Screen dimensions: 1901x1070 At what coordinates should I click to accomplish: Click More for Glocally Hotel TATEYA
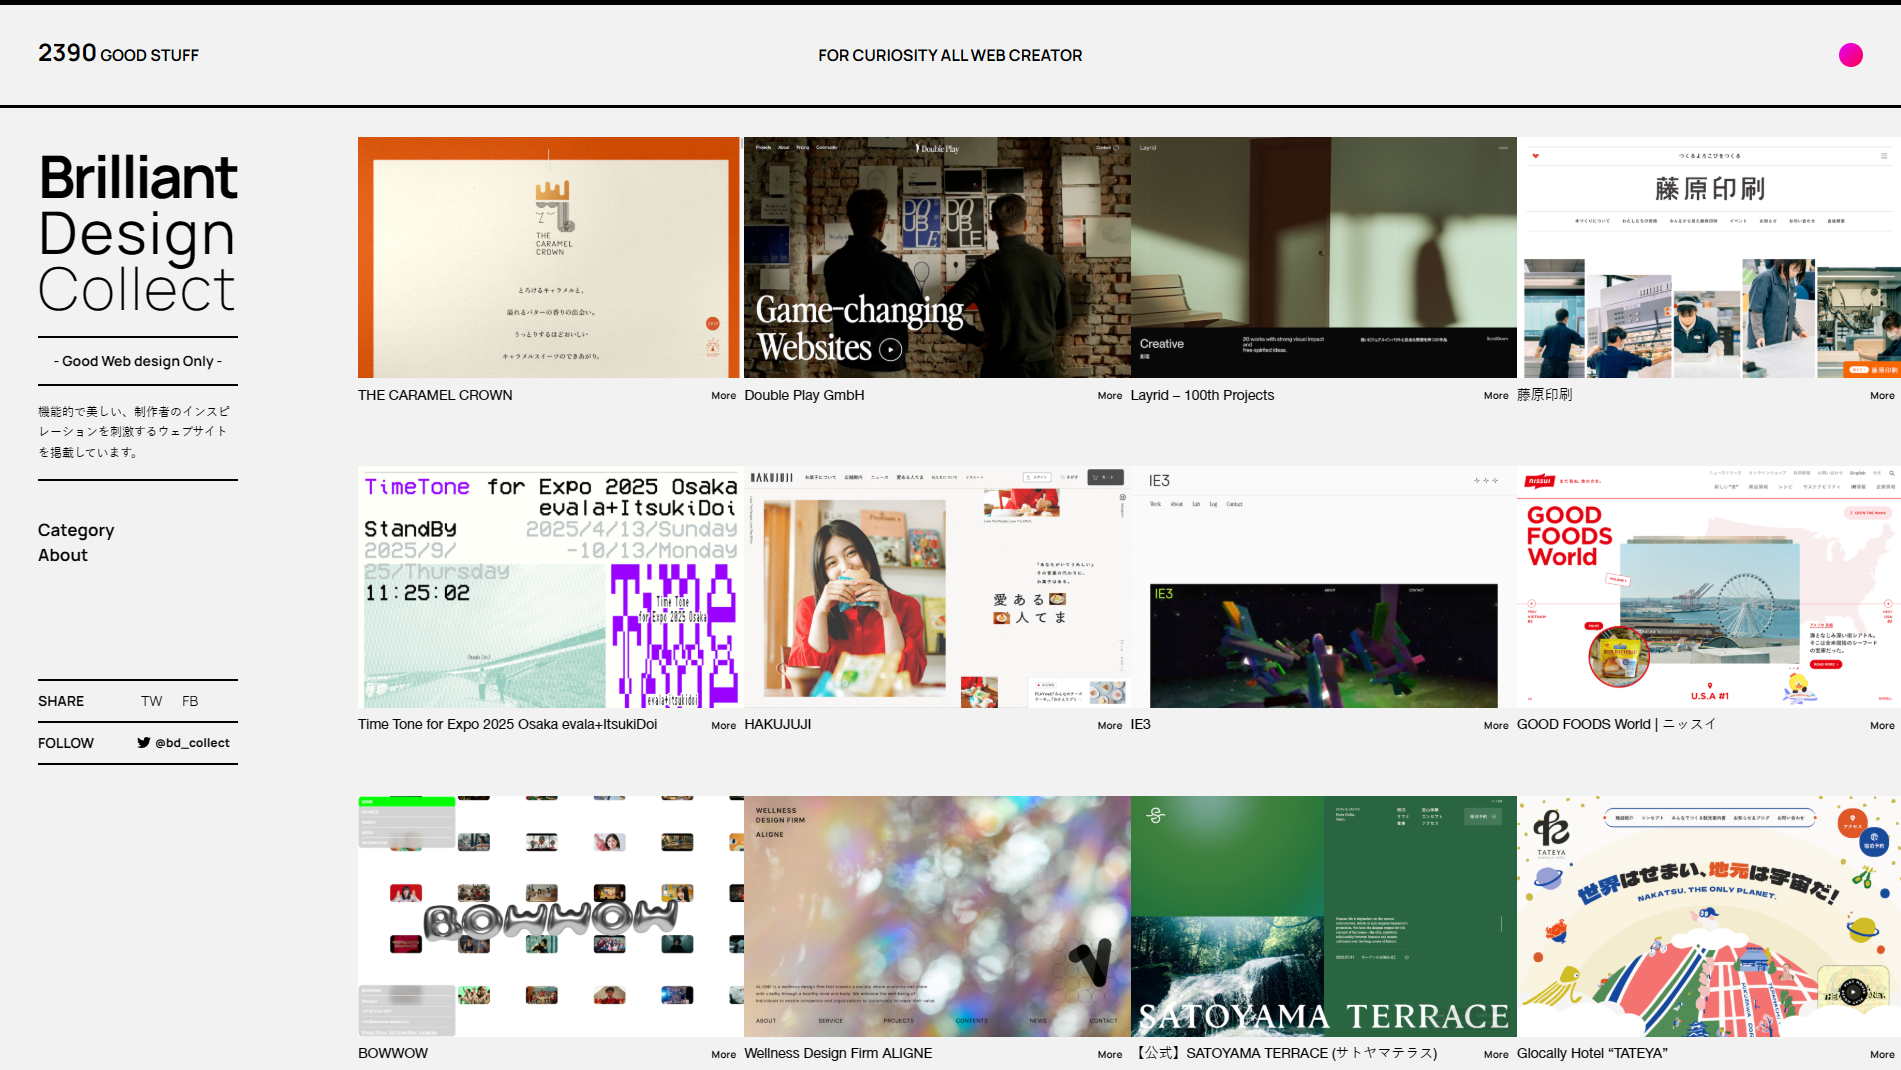pyautogui.click(x=1882, y=1055)
